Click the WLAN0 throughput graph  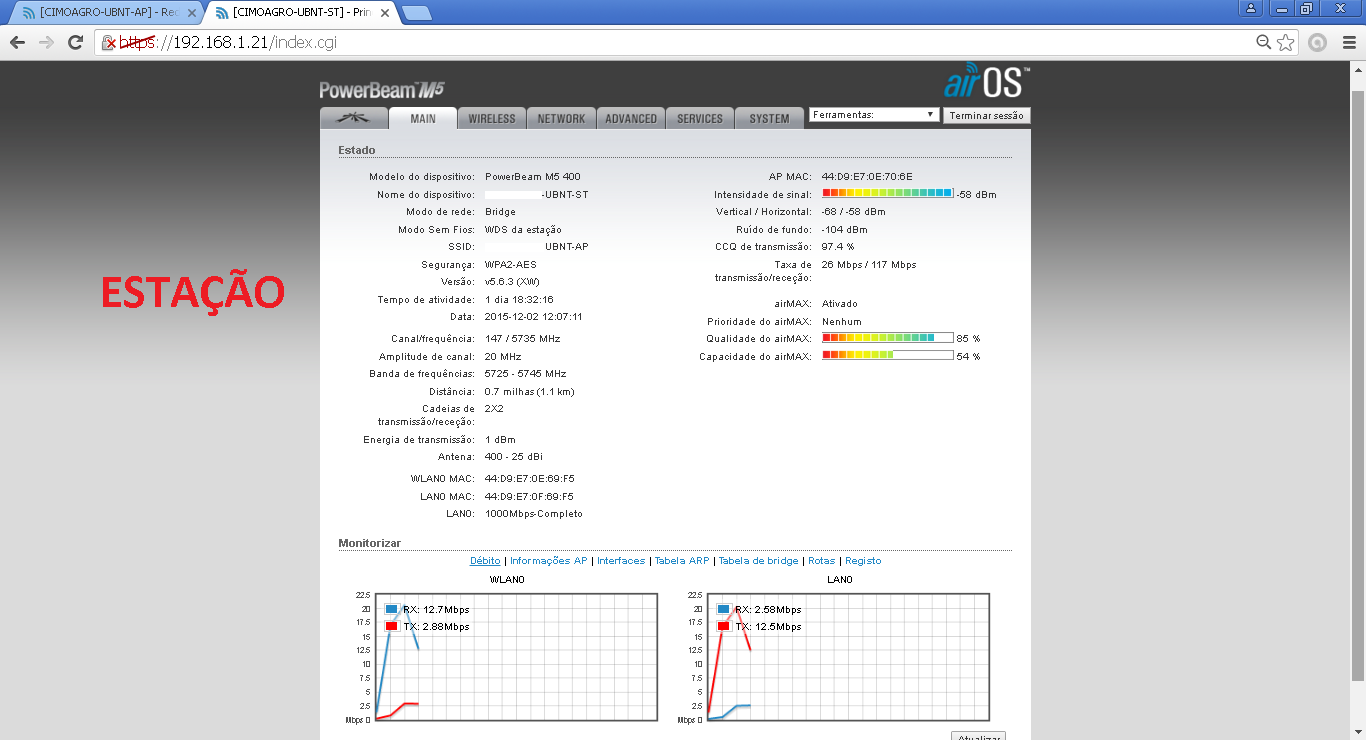point(515,656)
